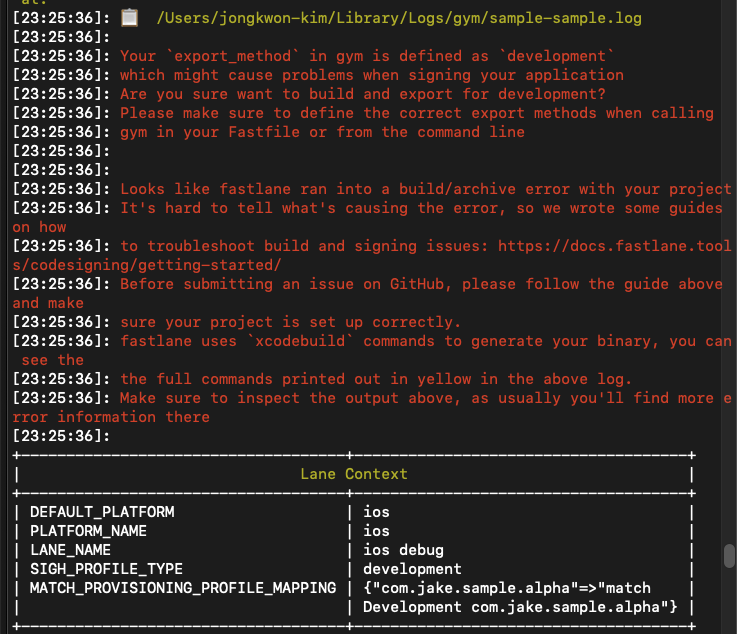Click the line 'which might cause problems when signing'
The height and width of the screenshot is (634, 737).
[x=372, y=75]
